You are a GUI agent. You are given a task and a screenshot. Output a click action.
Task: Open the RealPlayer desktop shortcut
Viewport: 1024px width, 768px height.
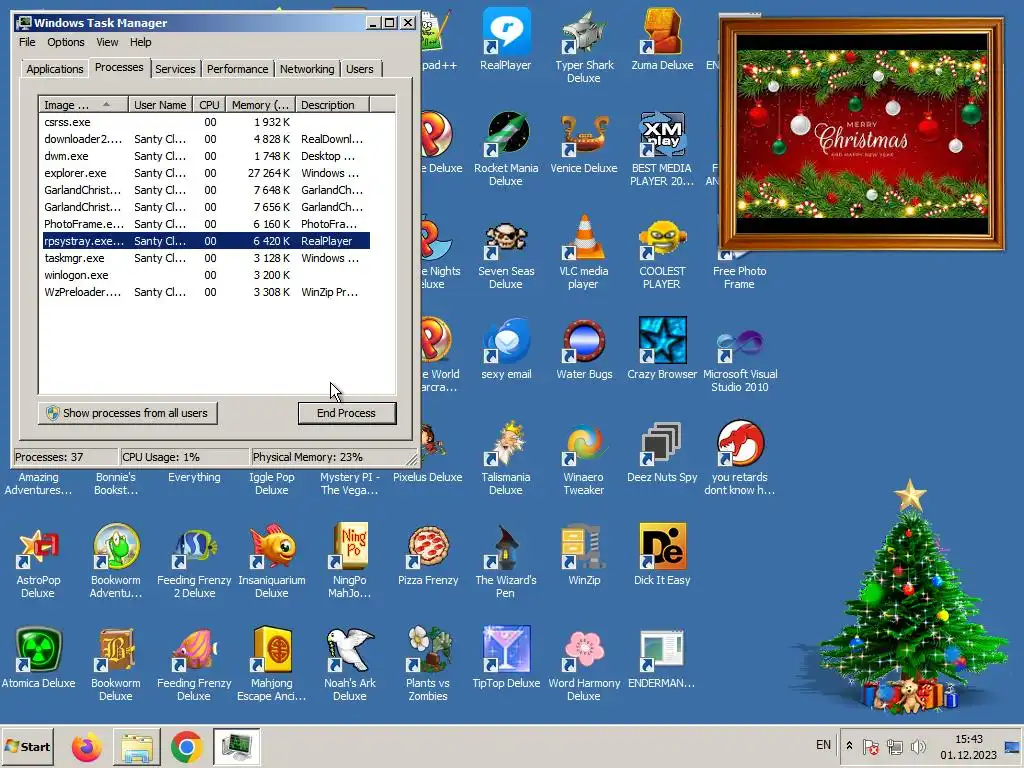click(x=506, y=39)
